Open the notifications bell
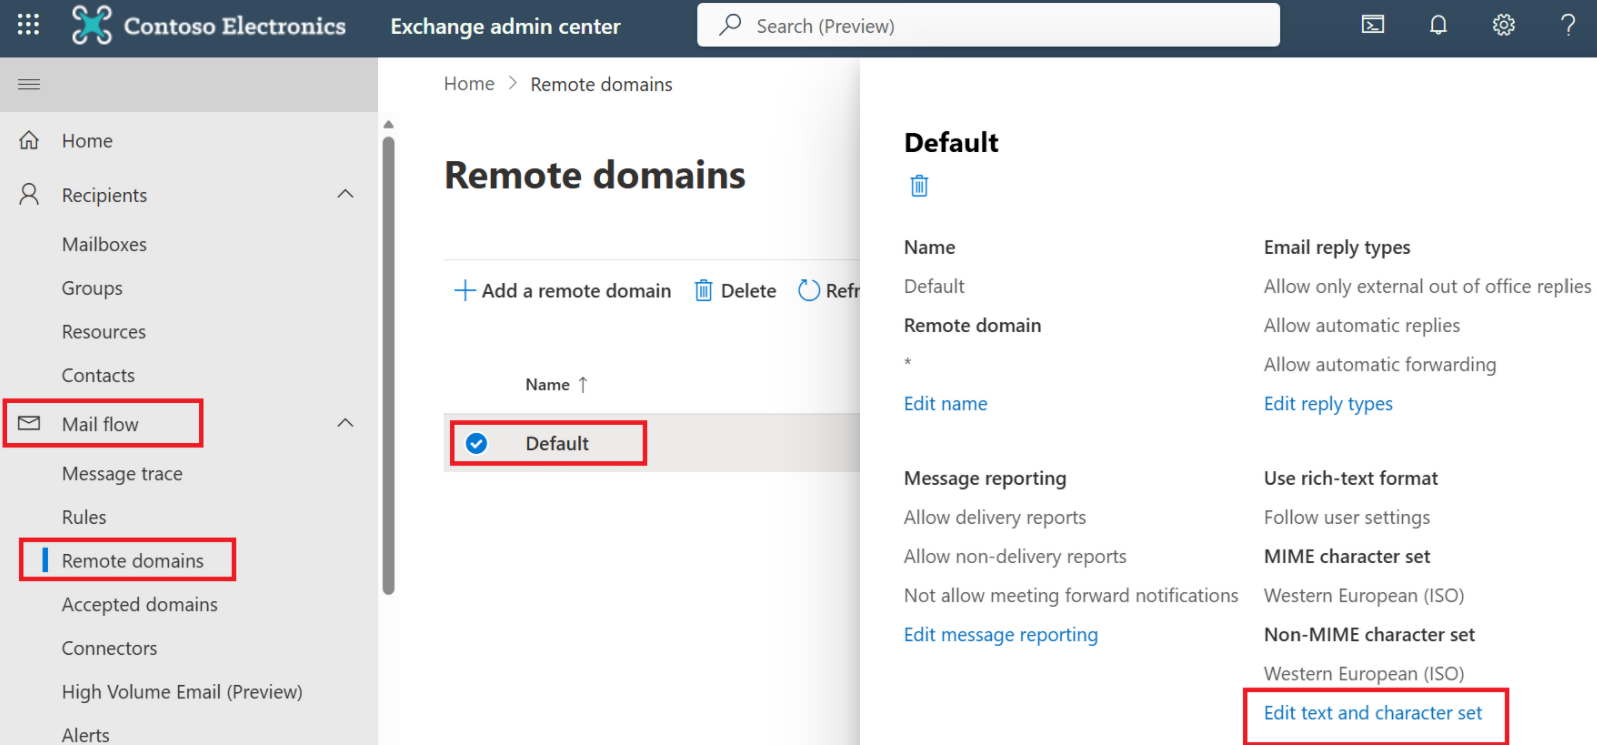This screenshot has height=745, width=1597. [x=1438, y=25]
